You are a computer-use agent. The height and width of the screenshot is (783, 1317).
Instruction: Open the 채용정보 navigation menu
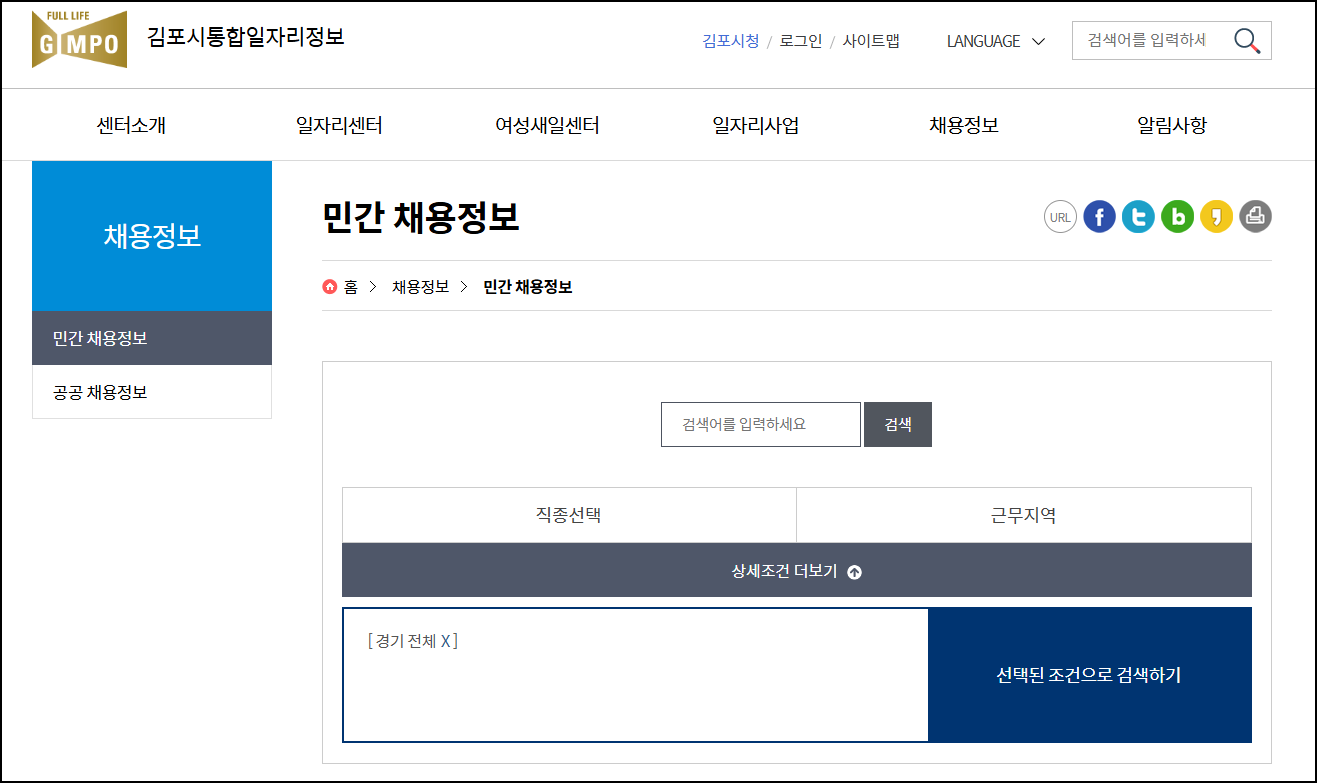click(963, 125)
